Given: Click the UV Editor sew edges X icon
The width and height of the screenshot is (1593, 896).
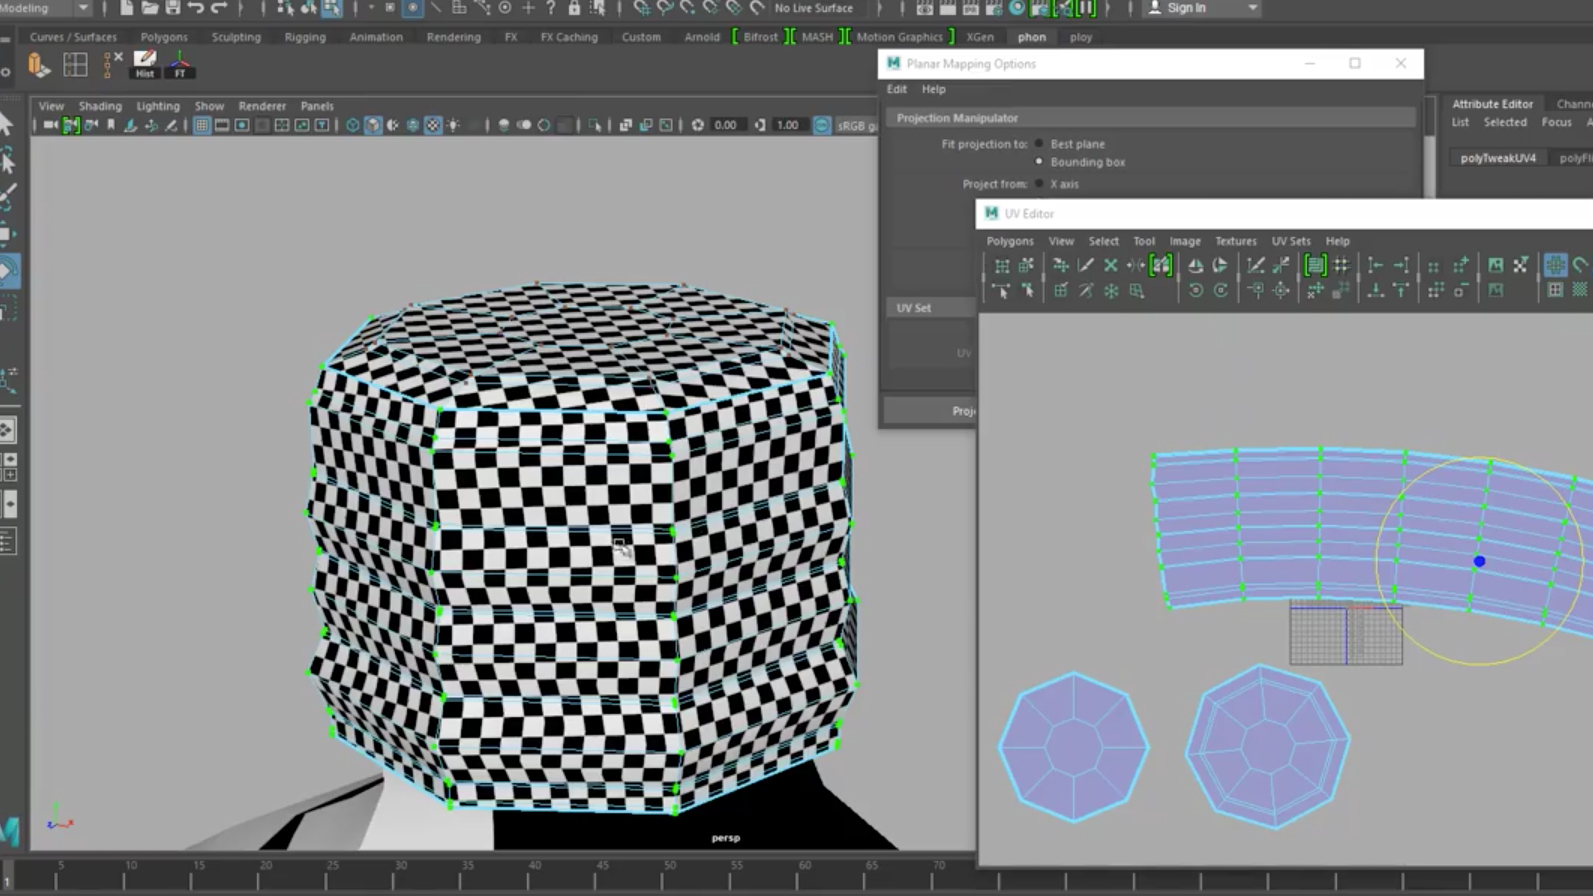Looking at the screenshot, I should 1110,265.
